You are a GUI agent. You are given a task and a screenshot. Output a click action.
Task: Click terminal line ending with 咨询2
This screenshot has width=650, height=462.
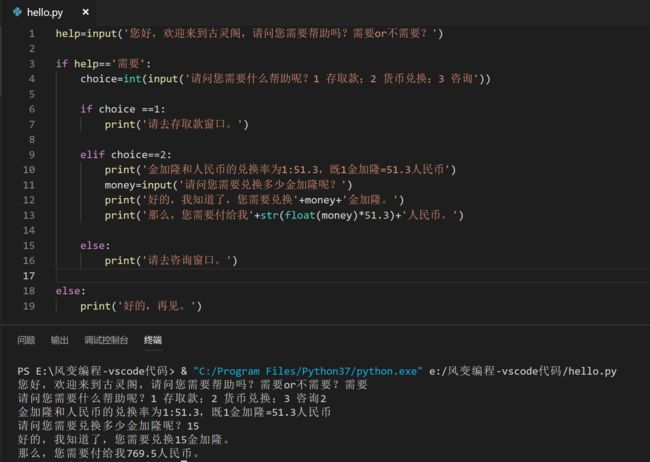172,399
